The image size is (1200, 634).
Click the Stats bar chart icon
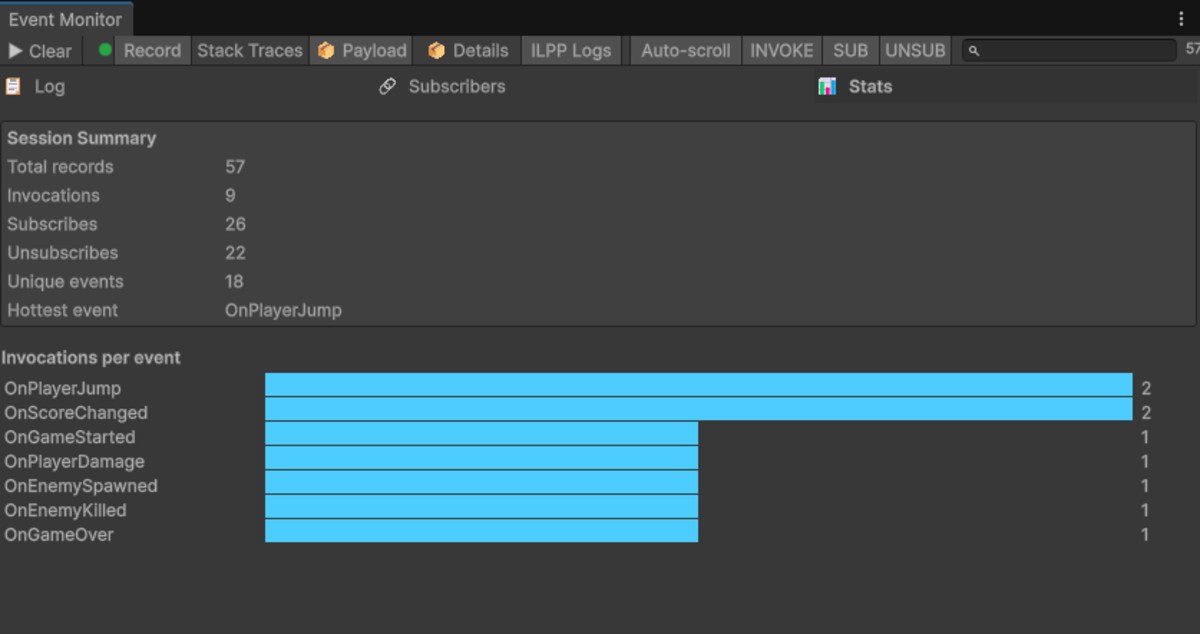tap(827, 86)
